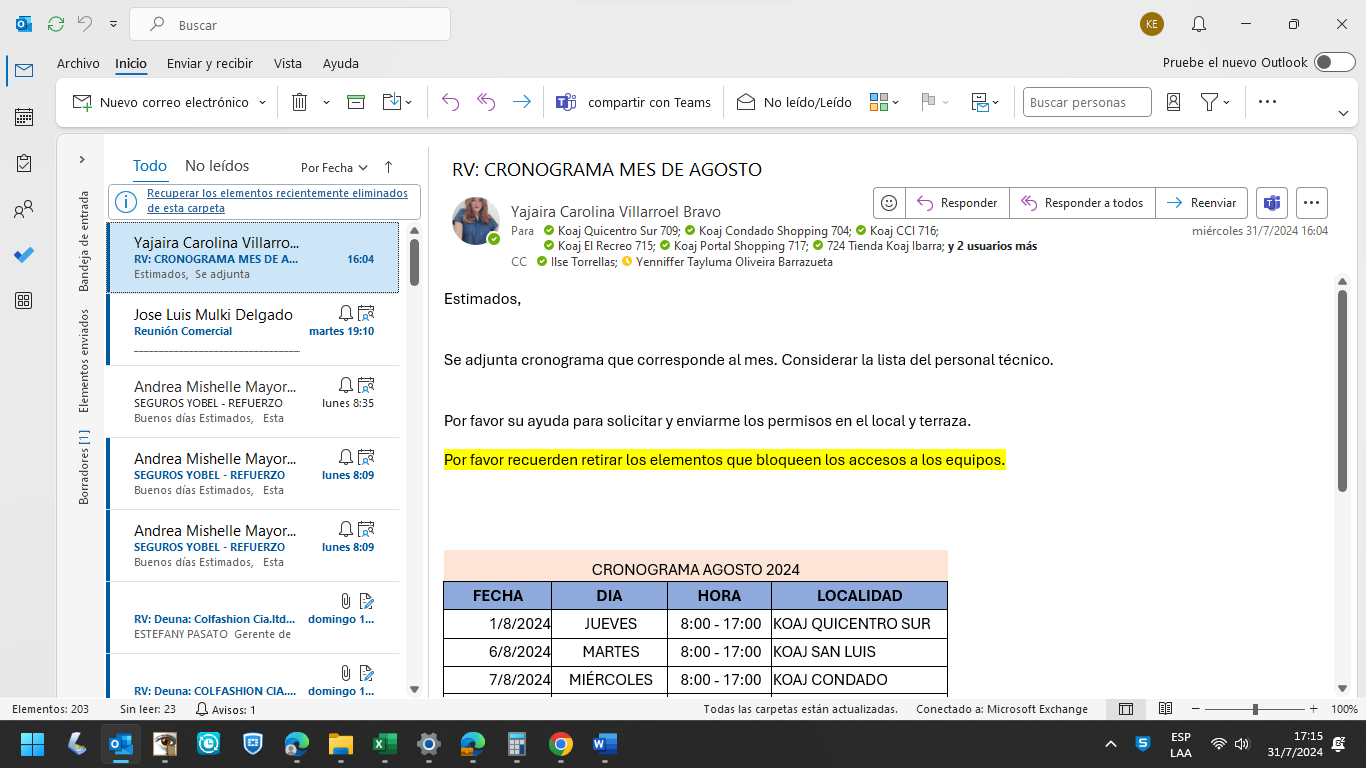The height and width of the screenshot is (768, 1366).
Task: Click 'compartir con Teams' button
Action: (x=633, y=102)
